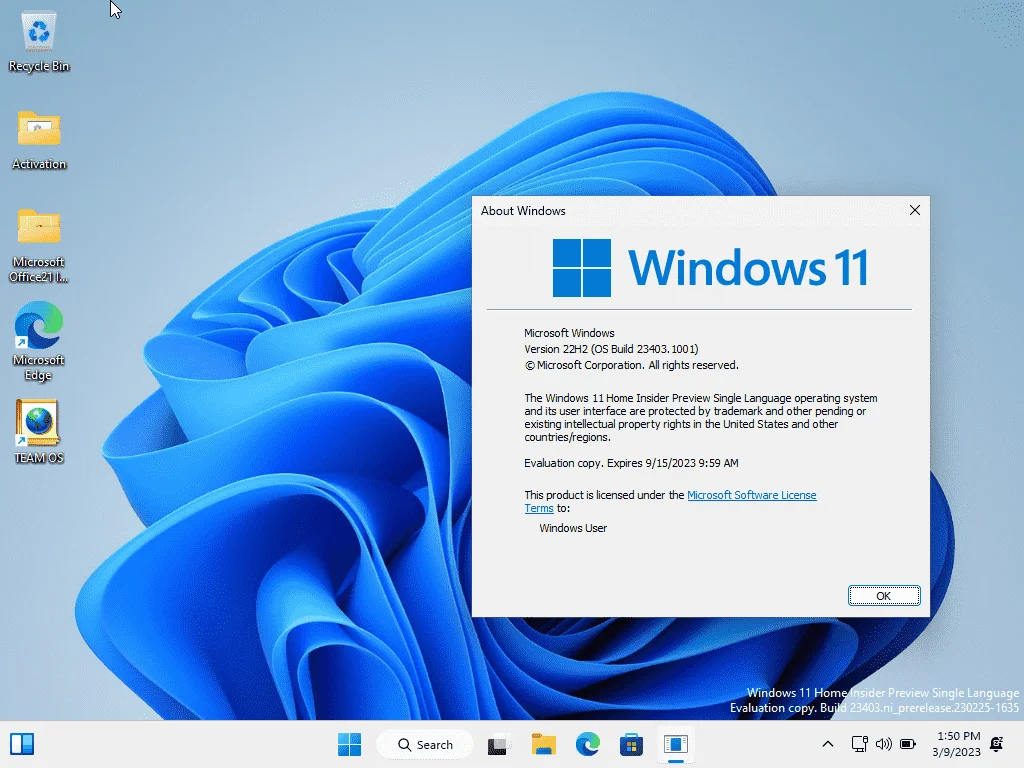Click the Windows 11 logo in dialog

tap(711, 267)
